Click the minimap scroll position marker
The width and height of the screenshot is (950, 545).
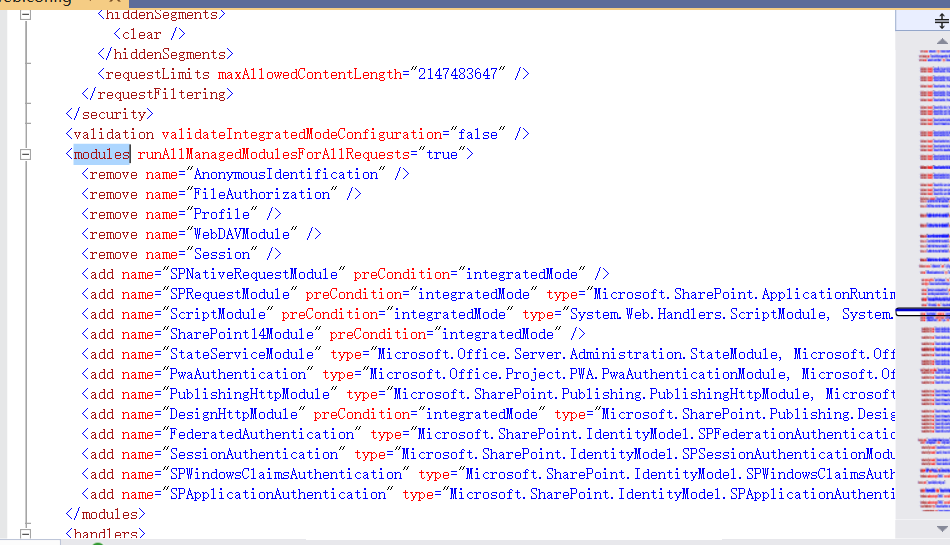[923, 312]
